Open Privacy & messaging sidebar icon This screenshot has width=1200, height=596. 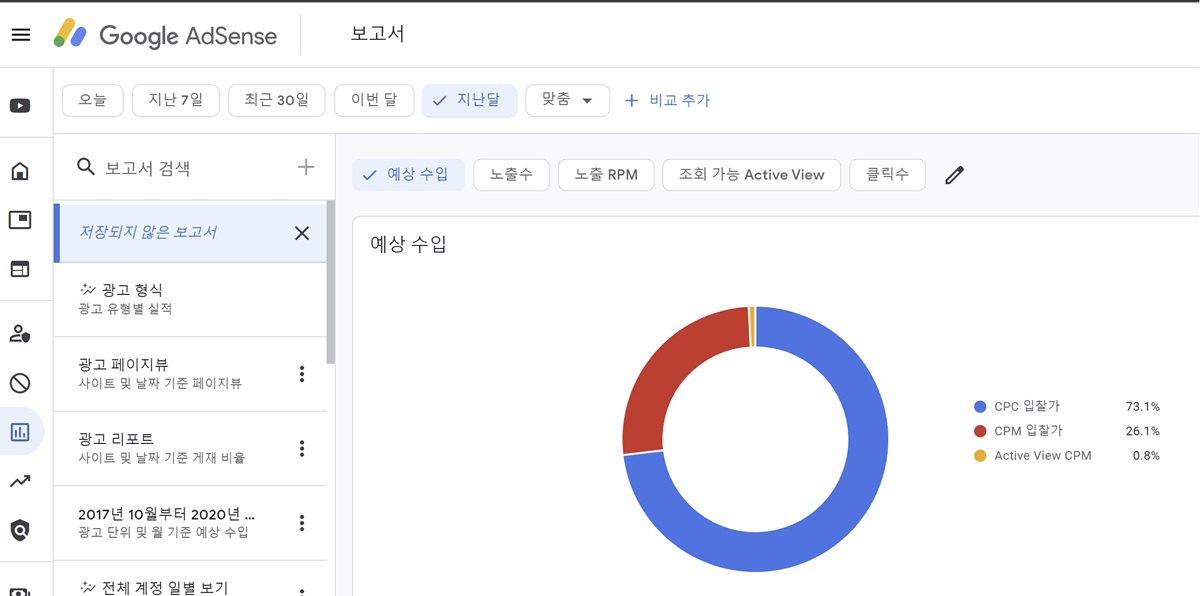pyautogui.click(x=20, y=334)
